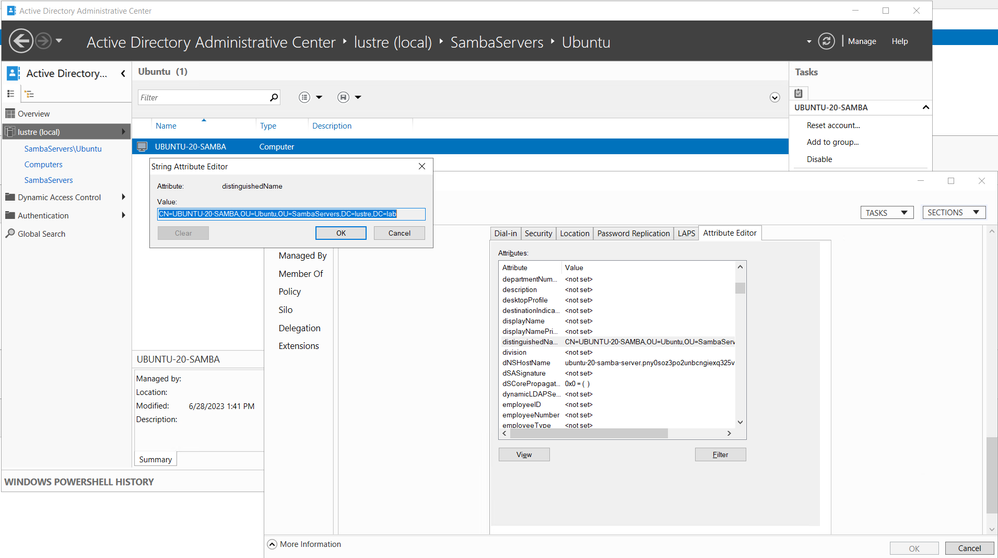Open the SECTIONS dropdown

click(955, 213)
